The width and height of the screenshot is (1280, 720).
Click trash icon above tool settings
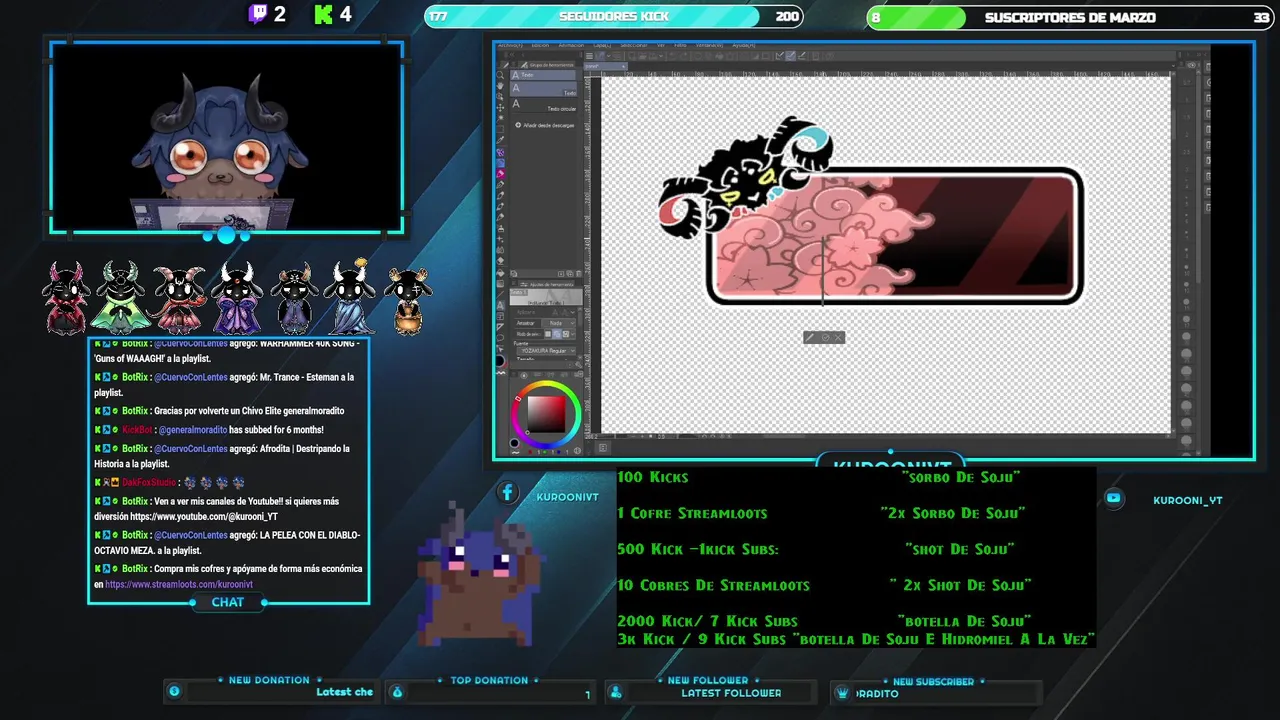tap(579, 273)
